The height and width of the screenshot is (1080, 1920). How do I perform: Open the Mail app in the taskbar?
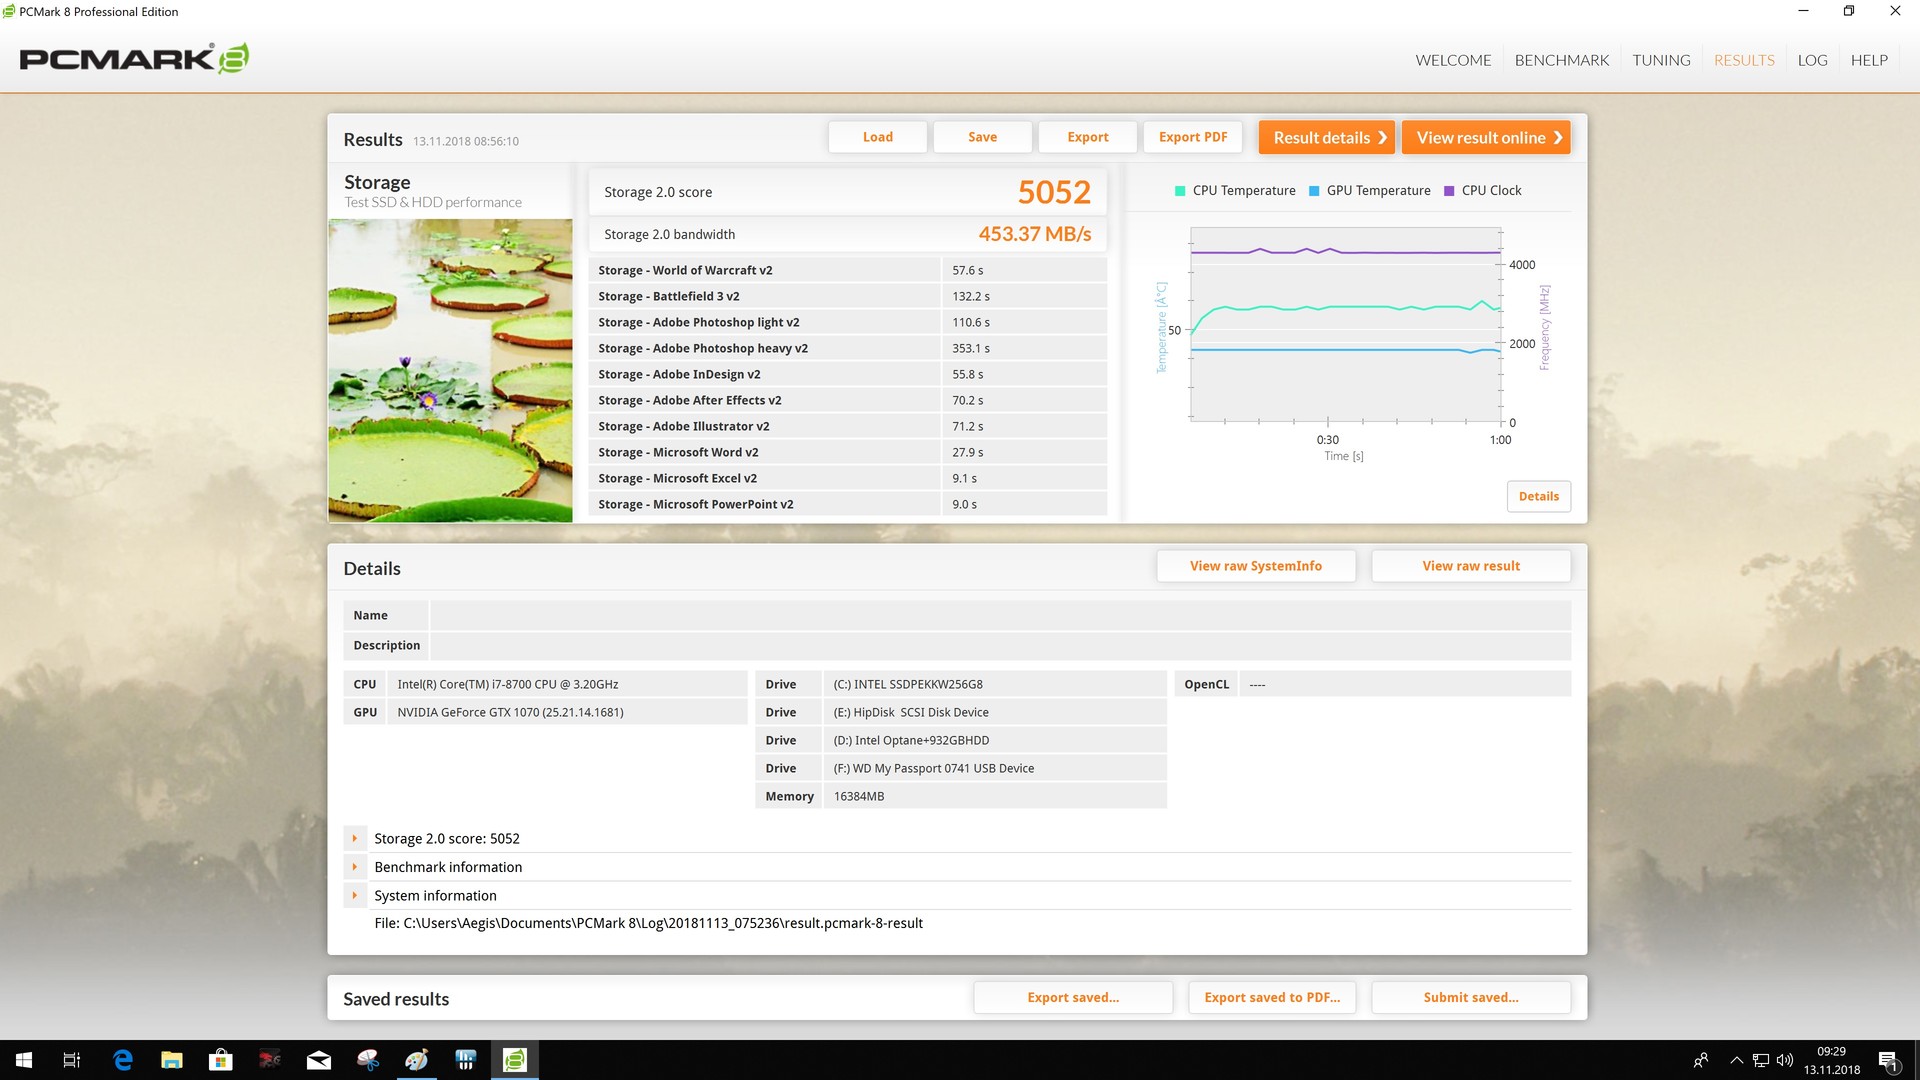(x=319, y=1060)
